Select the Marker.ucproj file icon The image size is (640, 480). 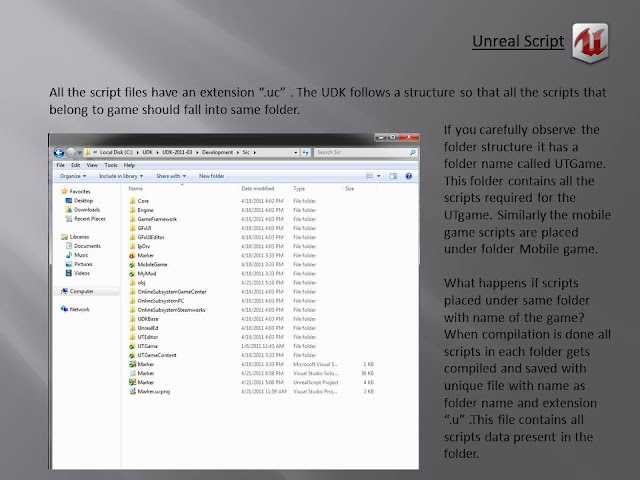(132, 391)
